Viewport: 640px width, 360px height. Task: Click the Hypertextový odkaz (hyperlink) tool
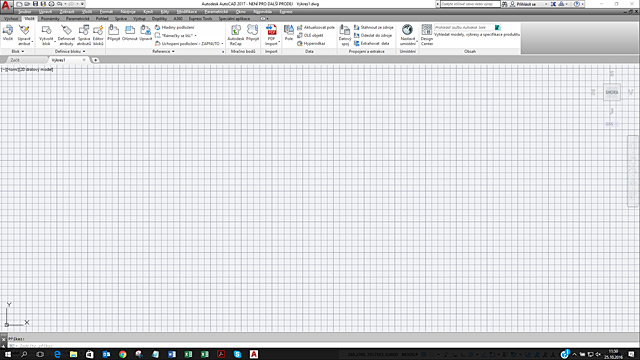pyautogui.click(x=311, y=43)
